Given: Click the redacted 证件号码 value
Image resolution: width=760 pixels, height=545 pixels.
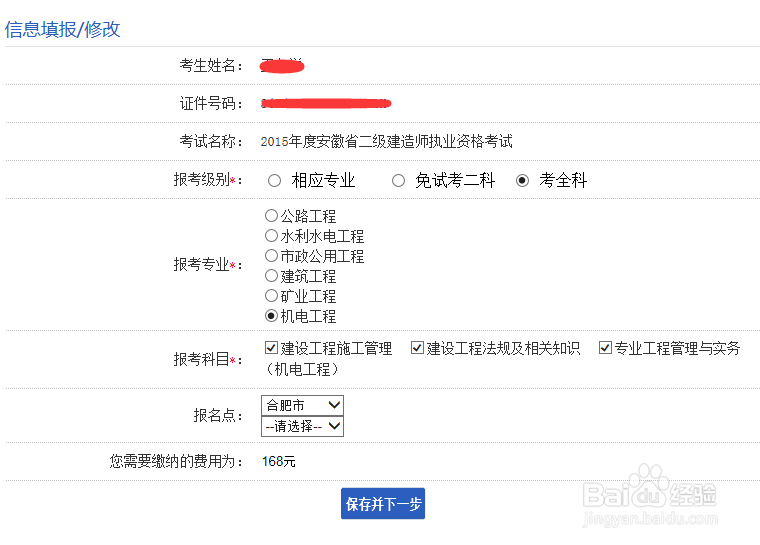Looking at the screenshot, I should click(x=326, y=103).
